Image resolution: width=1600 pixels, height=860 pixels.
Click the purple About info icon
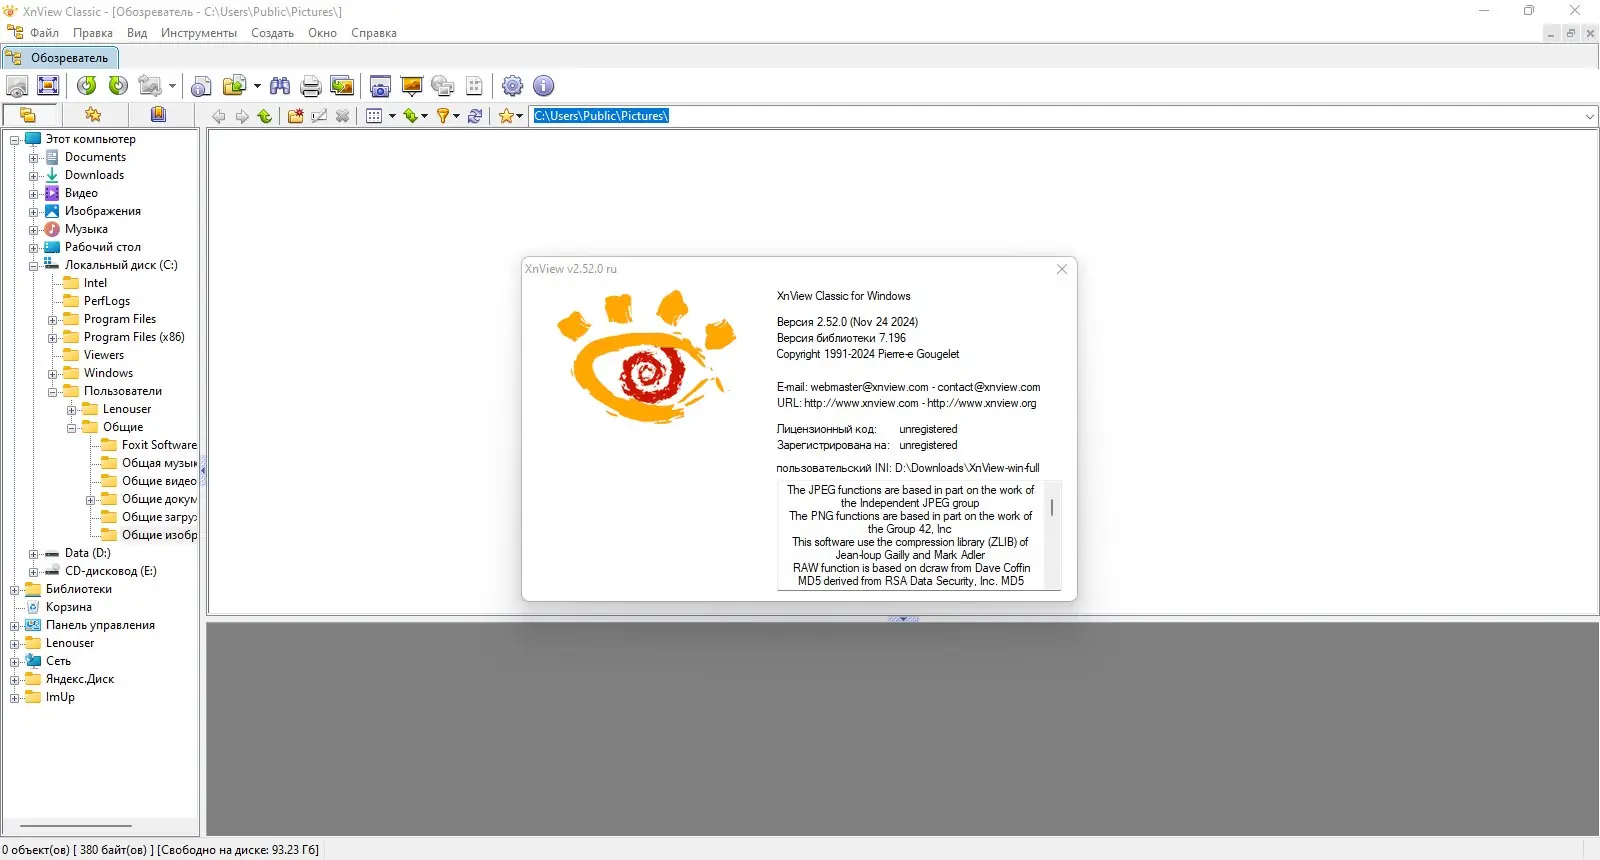point(543,86)
